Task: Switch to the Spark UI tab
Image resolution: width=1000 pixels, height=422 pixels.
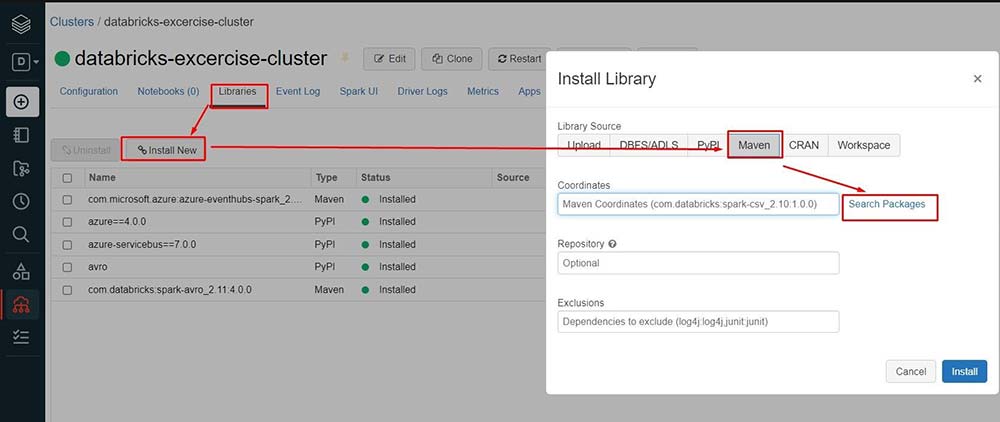Action: (x=358, y=91)
